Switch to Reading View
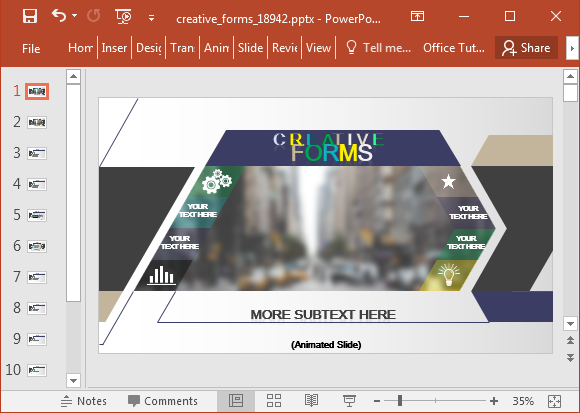Viewport: 580px width, 413px height. [311, 401]
